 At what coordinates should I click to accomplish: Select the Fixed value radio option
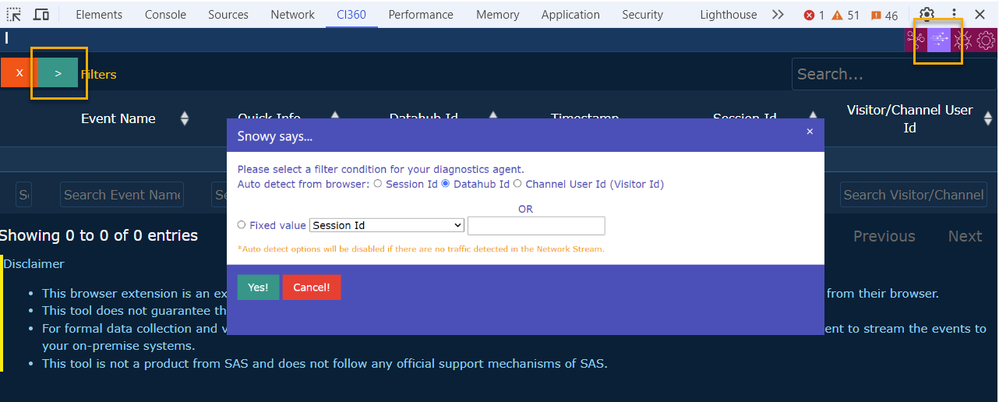click(242, 225)
